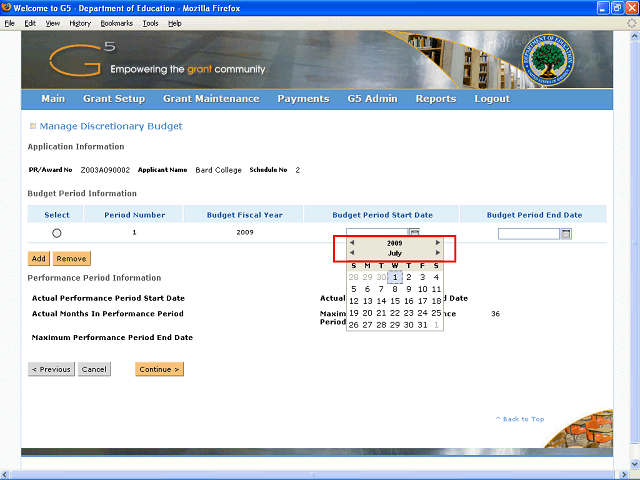This screenshot has height=480, width=640.
Task: Select July 1 in calendar
Action: [395, 277]
